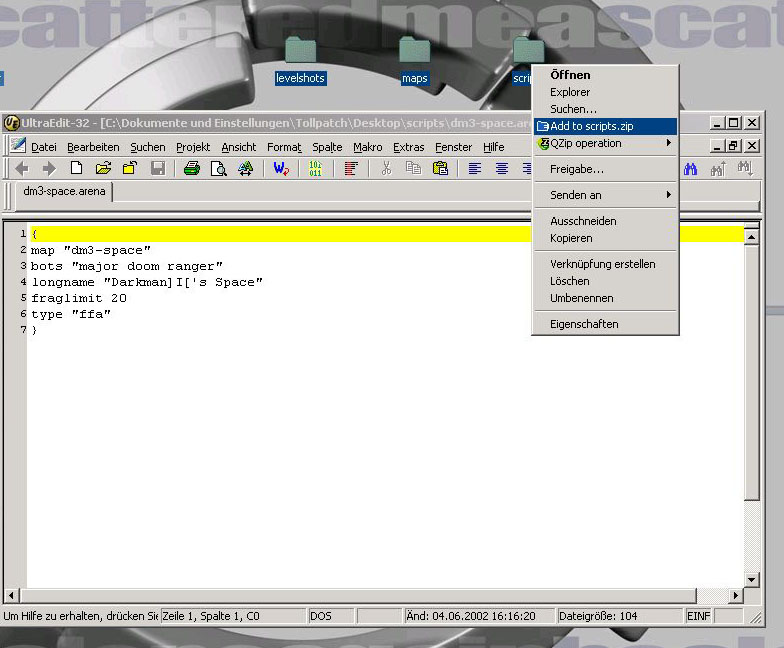The width and height of the screenshot is (784, 648).
Task: Select the dm3-space.arena file tab
Action: 64,192
